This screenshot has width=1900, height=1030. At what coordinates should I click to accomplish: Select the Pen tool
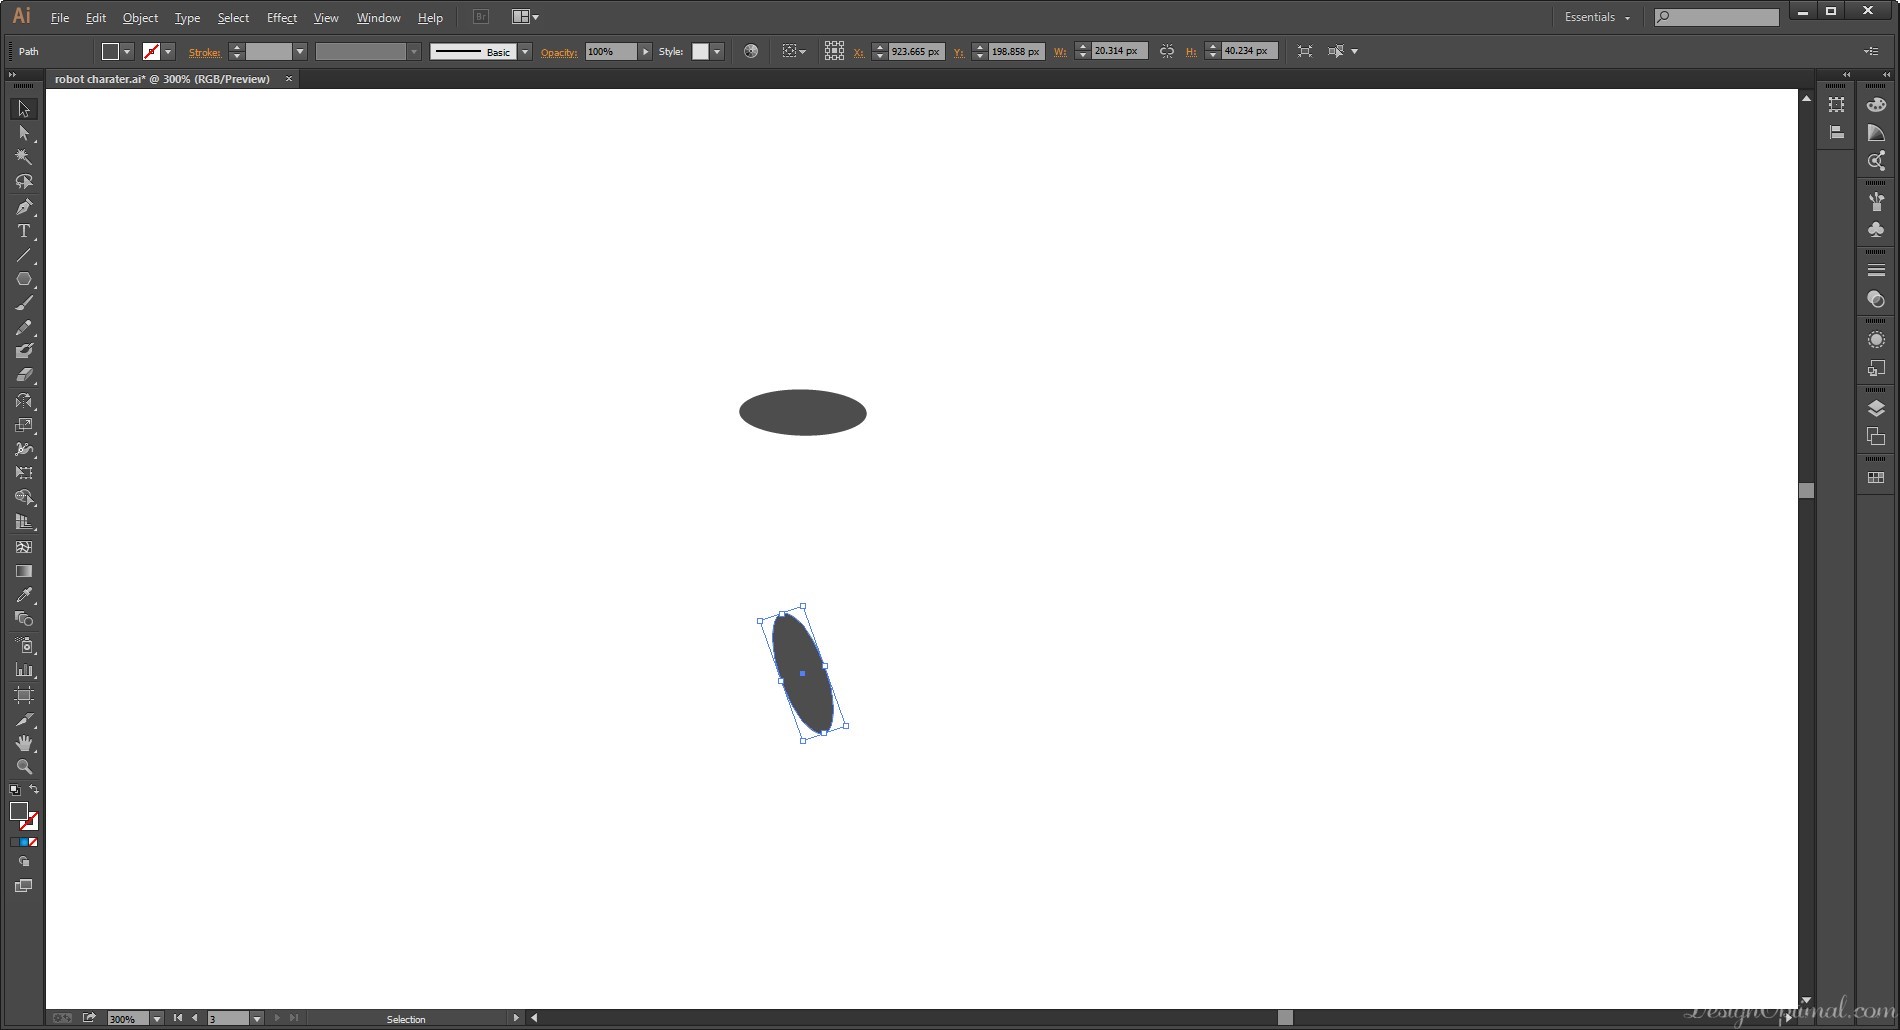click(x=24, y=207)
